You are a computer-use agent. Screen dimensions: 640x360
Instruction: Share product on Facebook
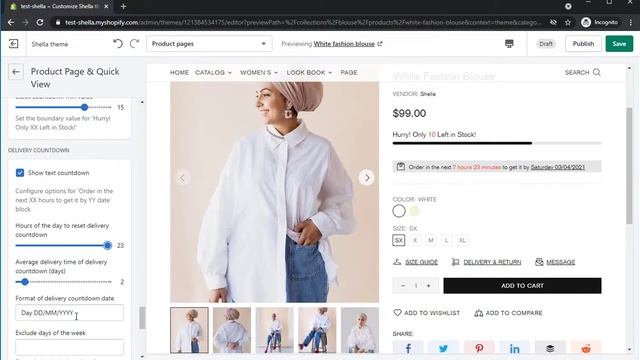(x=408, y=348)
